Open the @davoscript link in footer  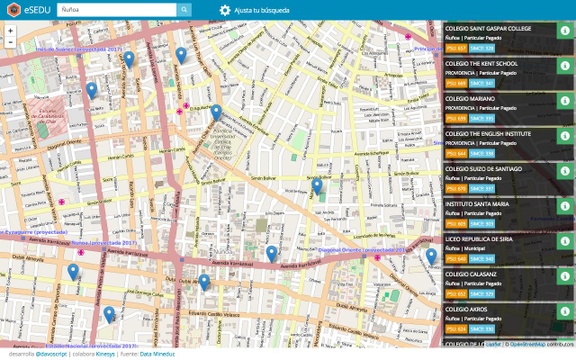pos(51,354)
